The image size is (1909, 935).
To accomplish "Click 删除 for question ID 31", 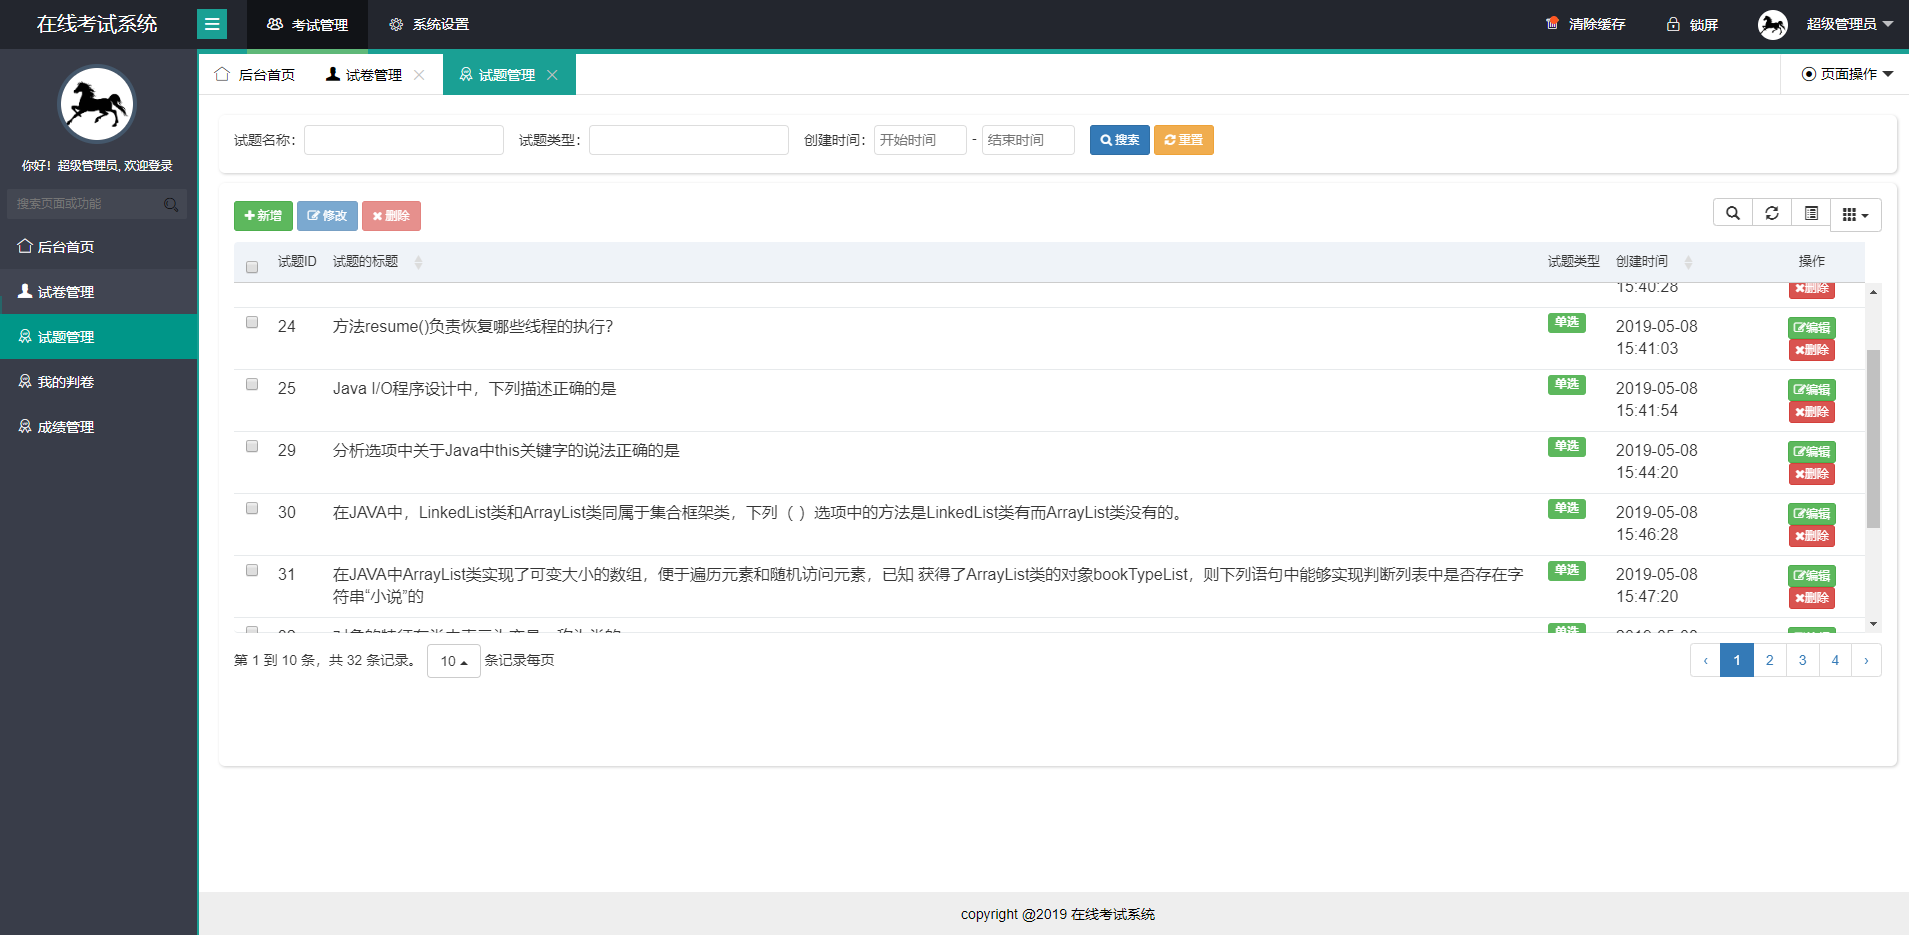I will click(x=1812, y=598).
